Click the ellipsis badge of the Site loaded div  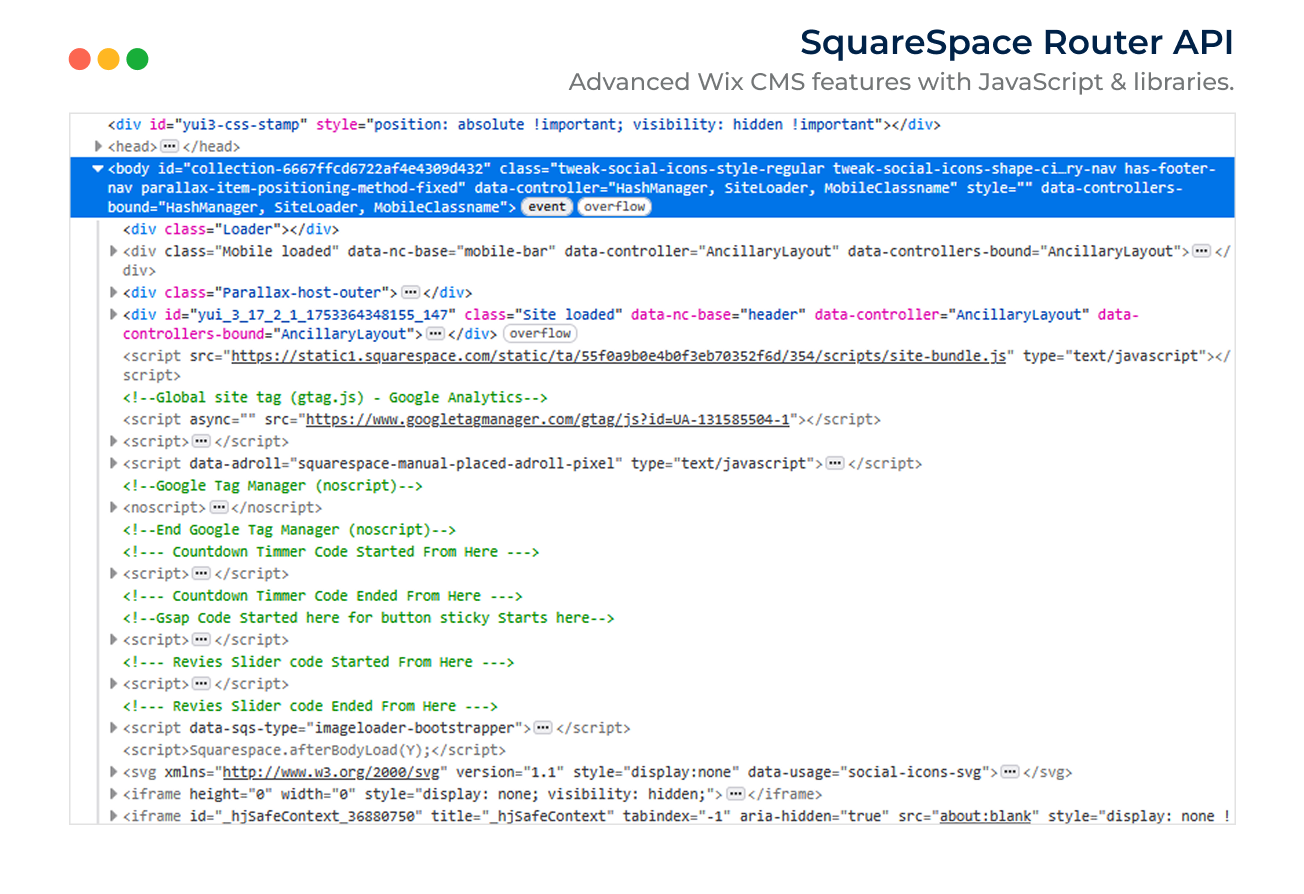coord(435,333)
